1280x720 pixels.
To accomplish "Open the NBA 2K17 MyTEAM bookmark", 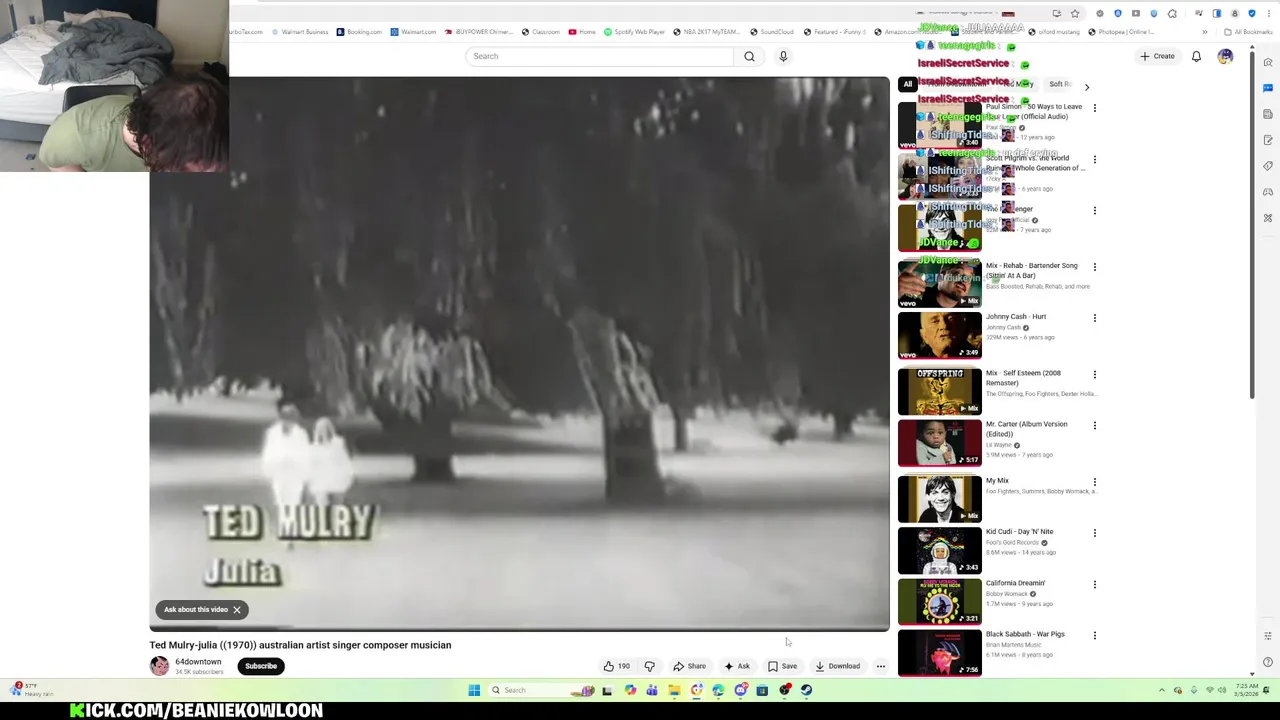I will click(706, 32).
